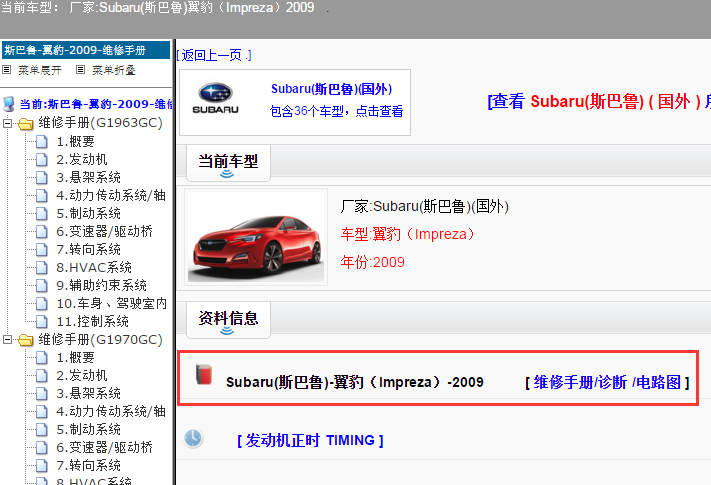
Task: Click the 菜单折叠 collapse-all icon
Action: 81,70
